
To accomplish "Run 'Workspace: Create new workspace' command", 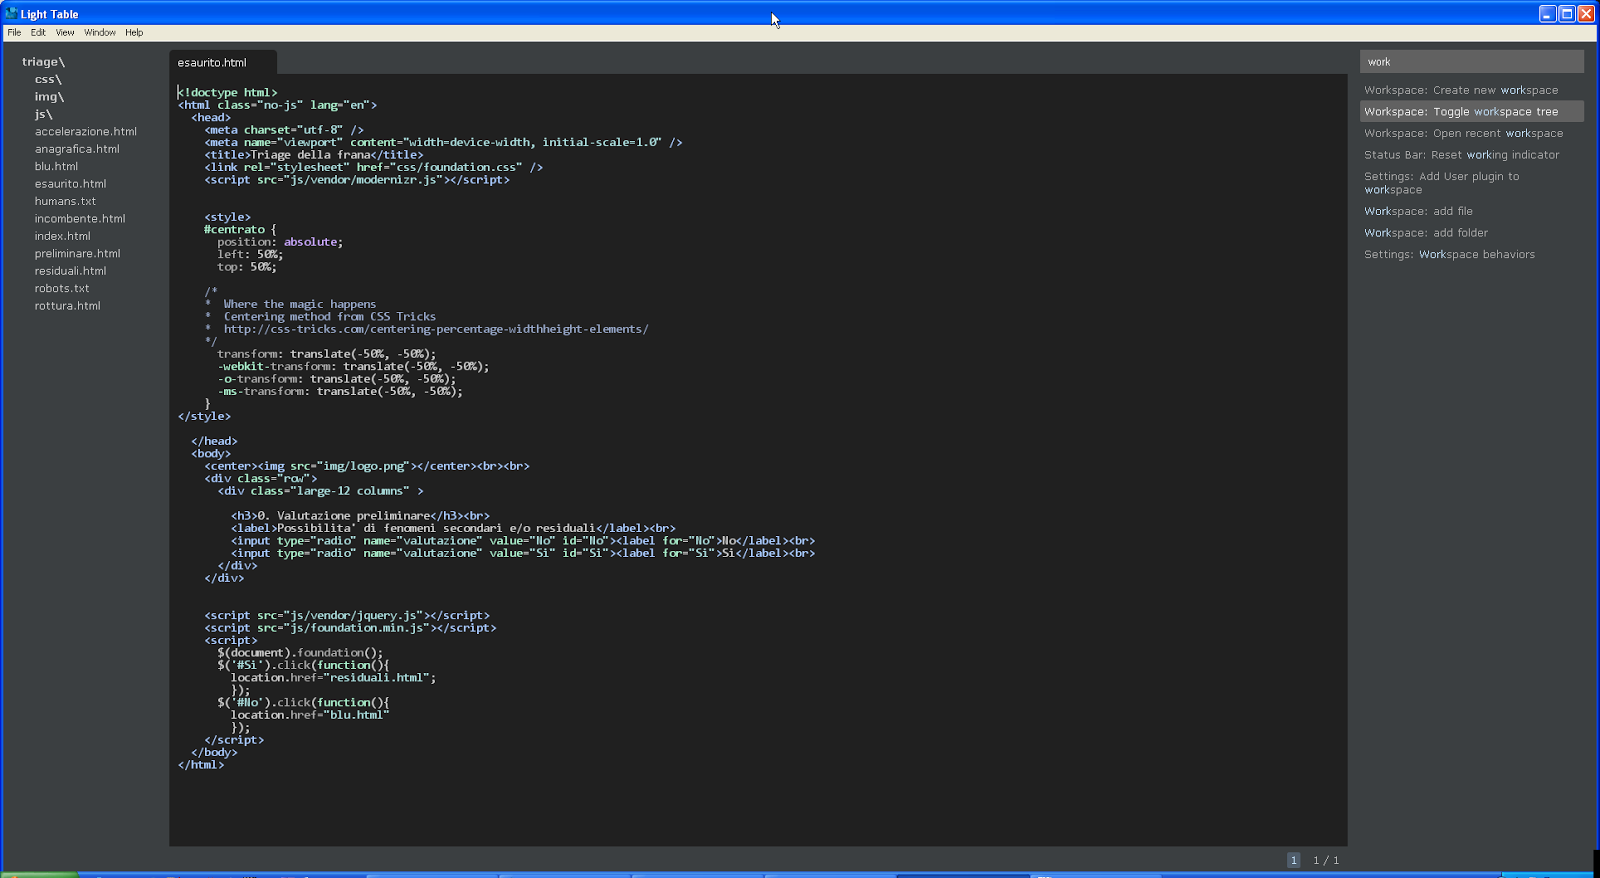I will pos(1471,90).
